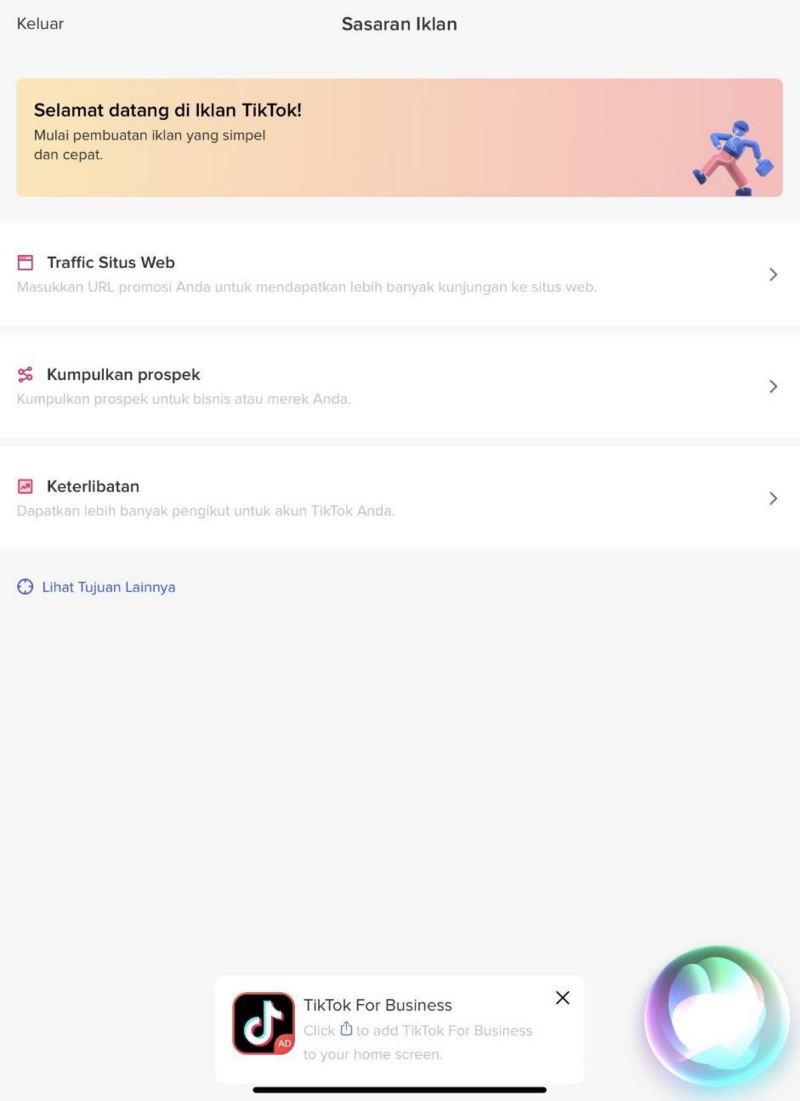The image size is (800, 1101).
Task: Tap the Traffic Situs Web window icon
Action: 25,263
